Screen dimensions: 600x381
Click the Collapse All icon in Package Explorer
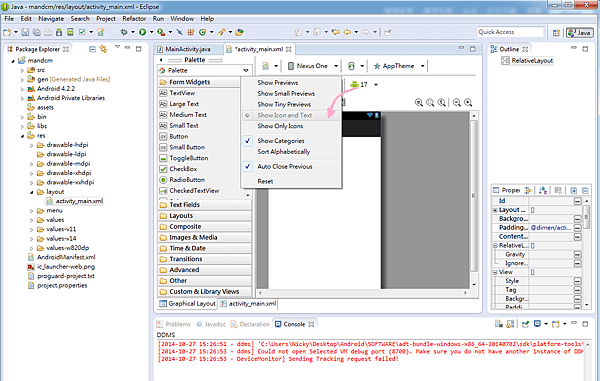[92, 49]
